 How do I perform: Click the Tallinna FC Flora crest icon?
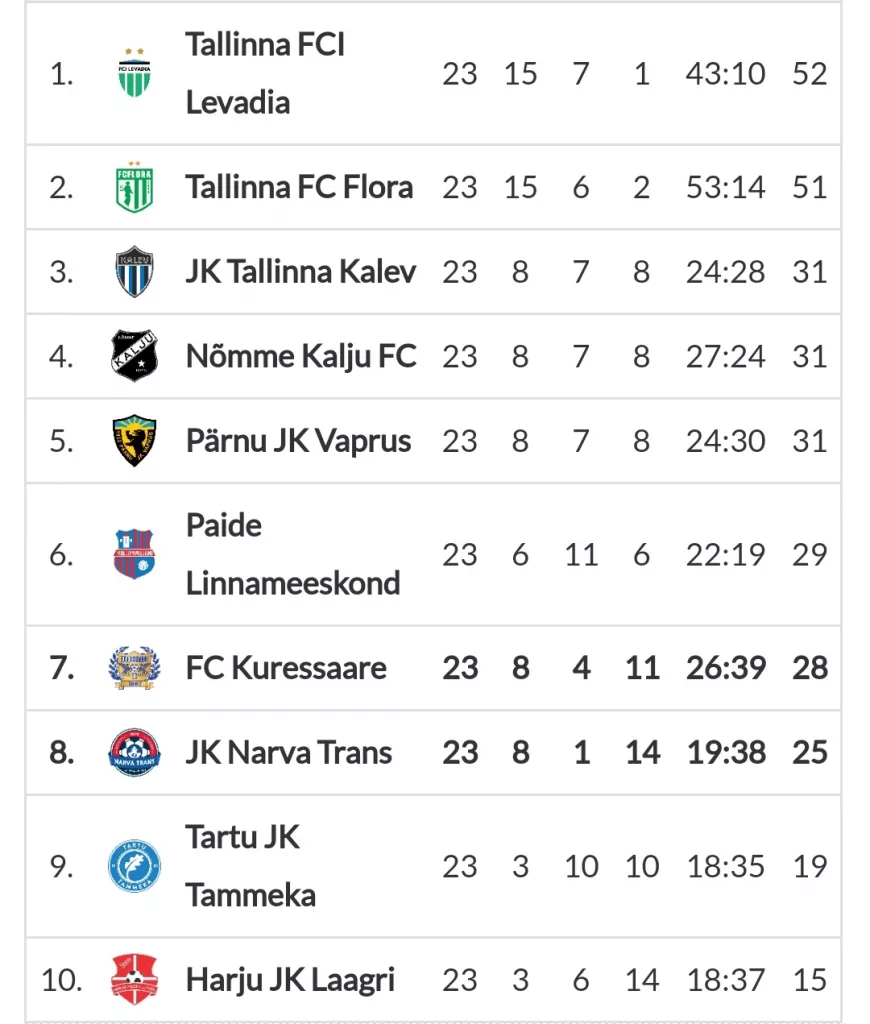point(135,187)
